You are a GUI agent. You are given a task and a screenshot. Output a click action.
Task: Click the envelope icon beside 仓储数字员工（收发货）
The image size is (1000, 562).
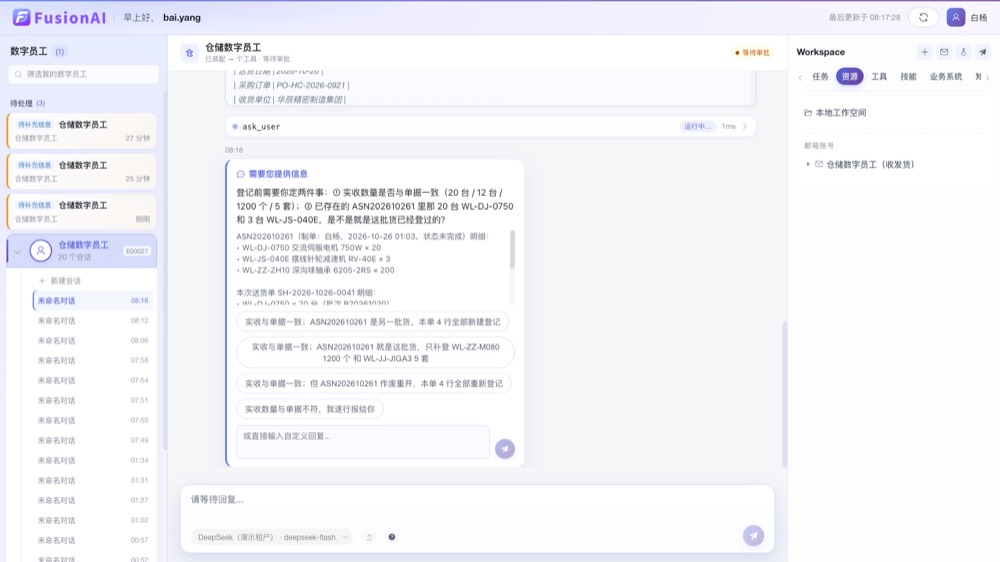point(819,164)
